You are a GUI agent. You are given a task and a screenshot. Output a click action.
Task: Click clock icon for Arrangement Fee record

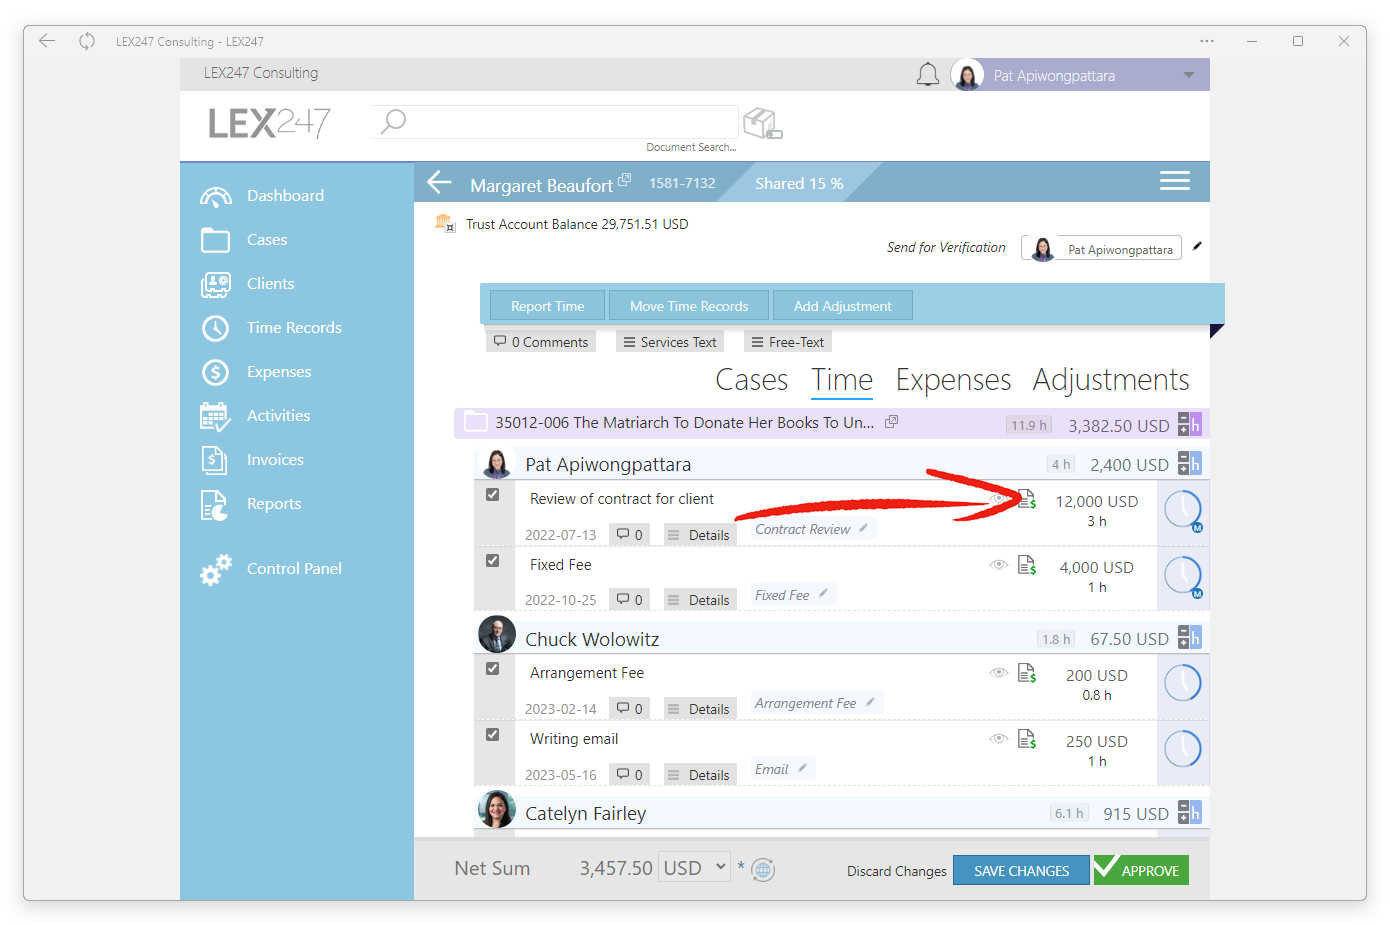pyautogui.click(x=1183, y=683)
